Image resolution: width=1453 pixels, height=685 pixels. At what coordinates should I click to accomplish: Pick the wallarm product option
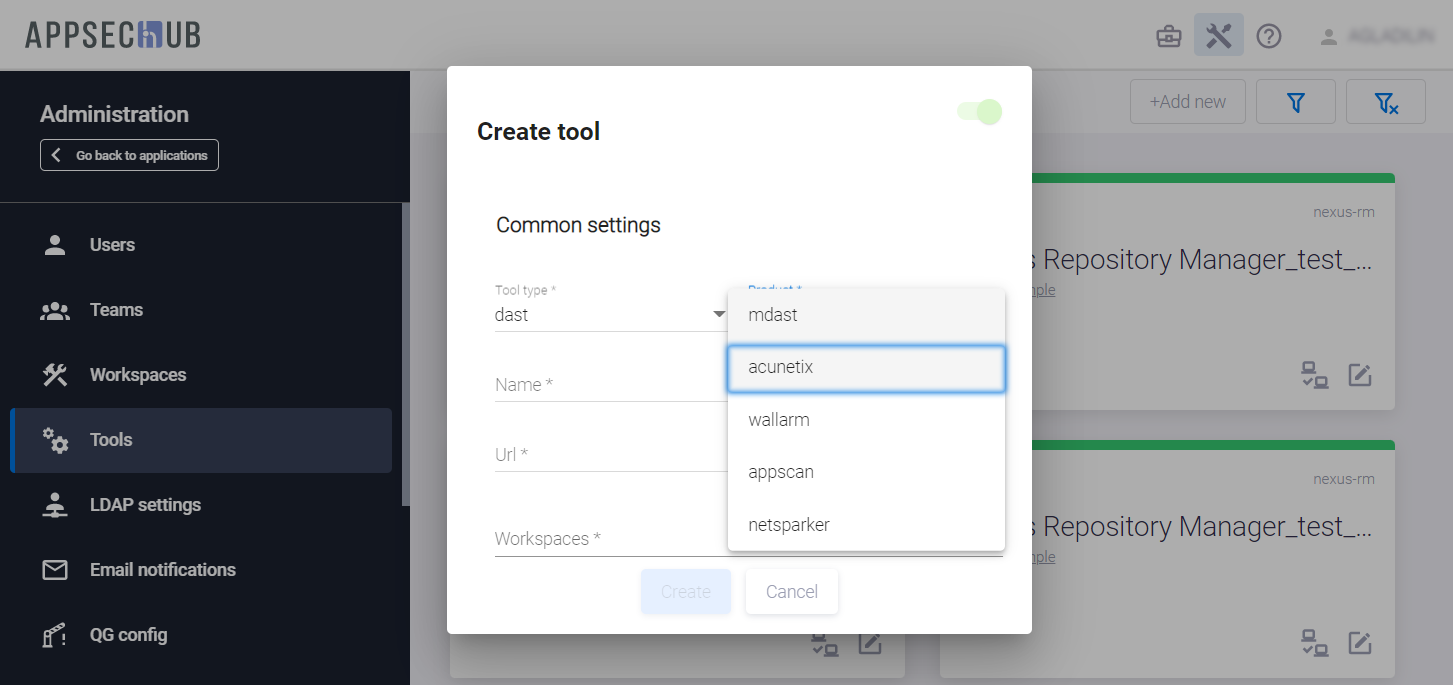[866, 420]
